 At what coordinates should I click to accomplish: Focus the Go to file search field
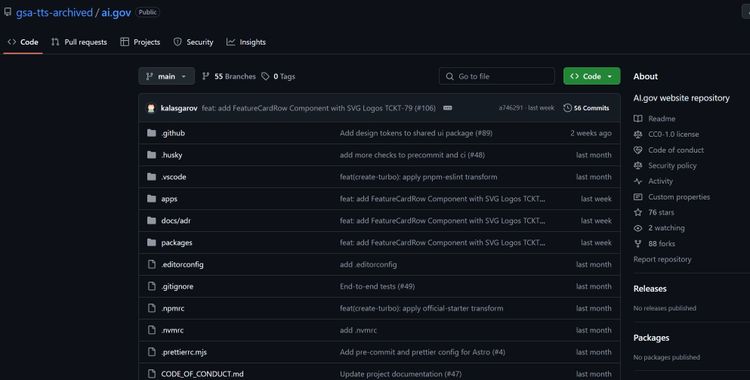(496, 76)
